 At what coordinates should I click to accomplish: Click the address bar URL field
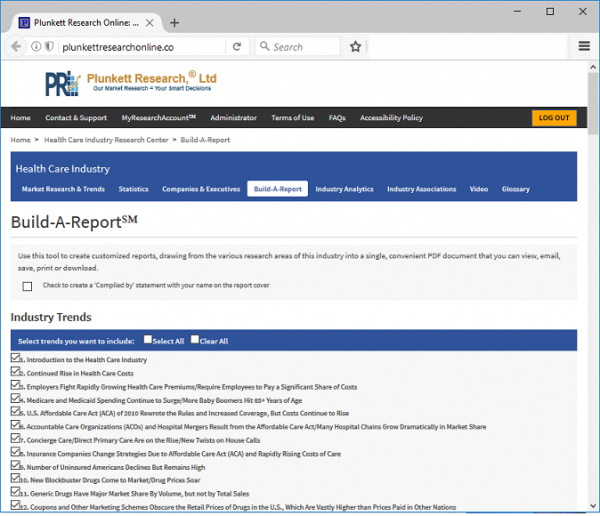(x=142, y=47)
